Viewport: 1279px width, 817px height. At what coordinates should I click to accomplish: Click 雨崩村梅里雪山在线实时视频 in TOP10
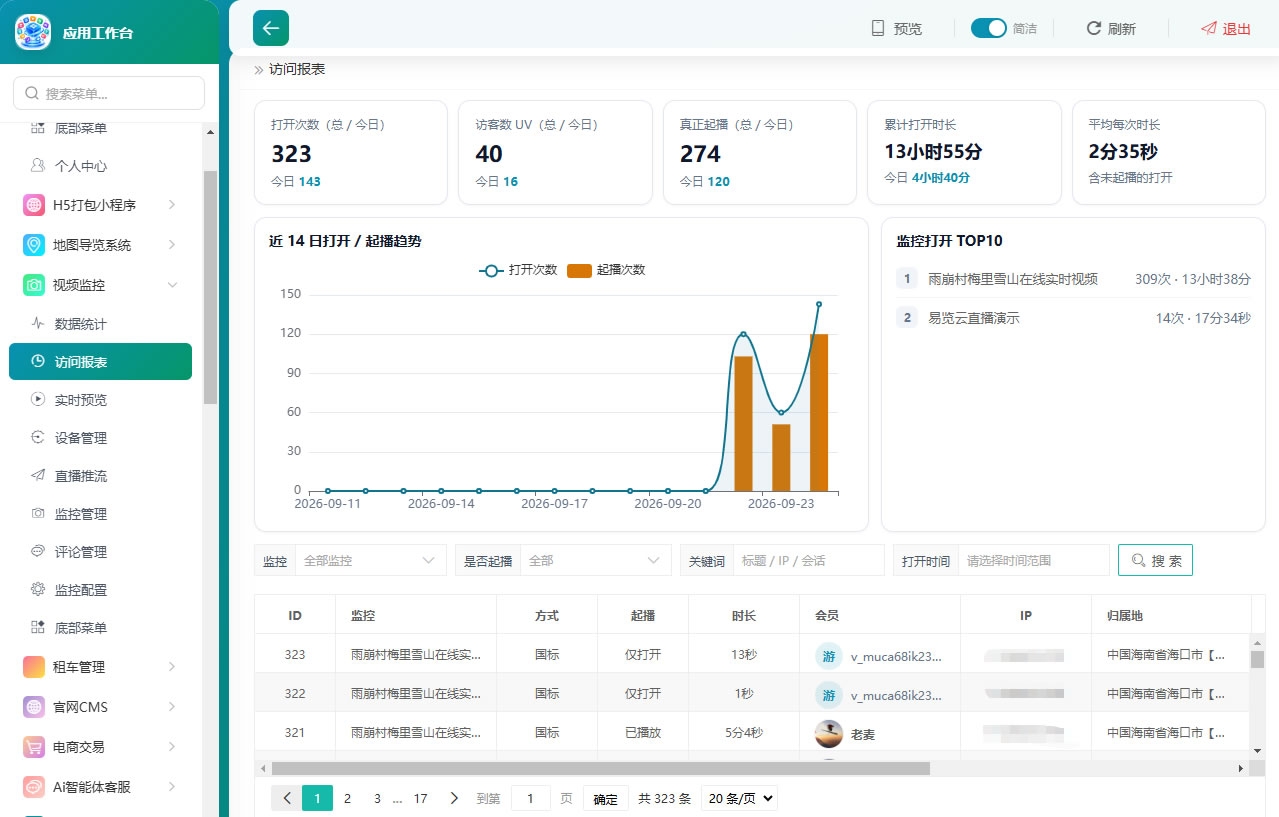tap(1012, 279)
